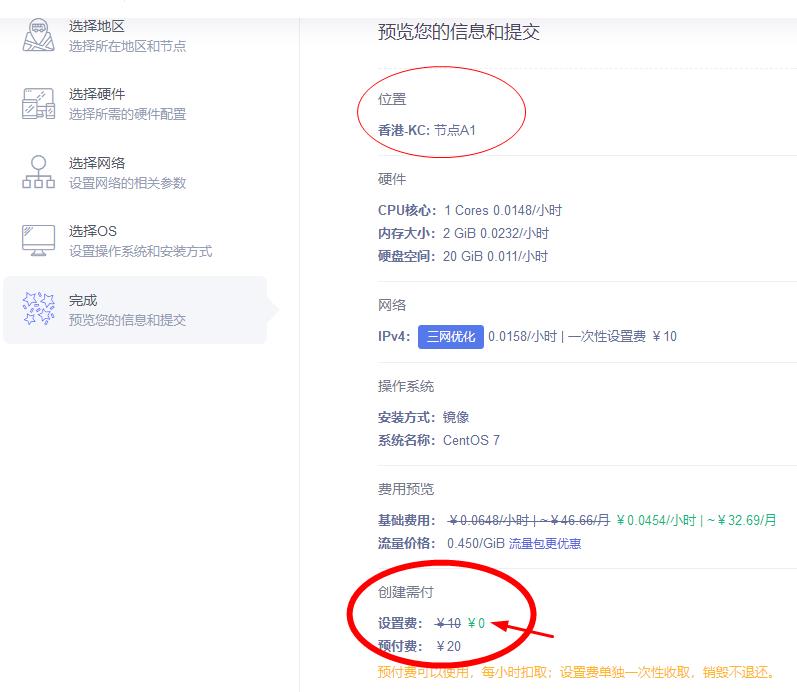Click the 硬件 section label
Image resolution: width=797 pixels, height=692 pixels.
point(392,179)
